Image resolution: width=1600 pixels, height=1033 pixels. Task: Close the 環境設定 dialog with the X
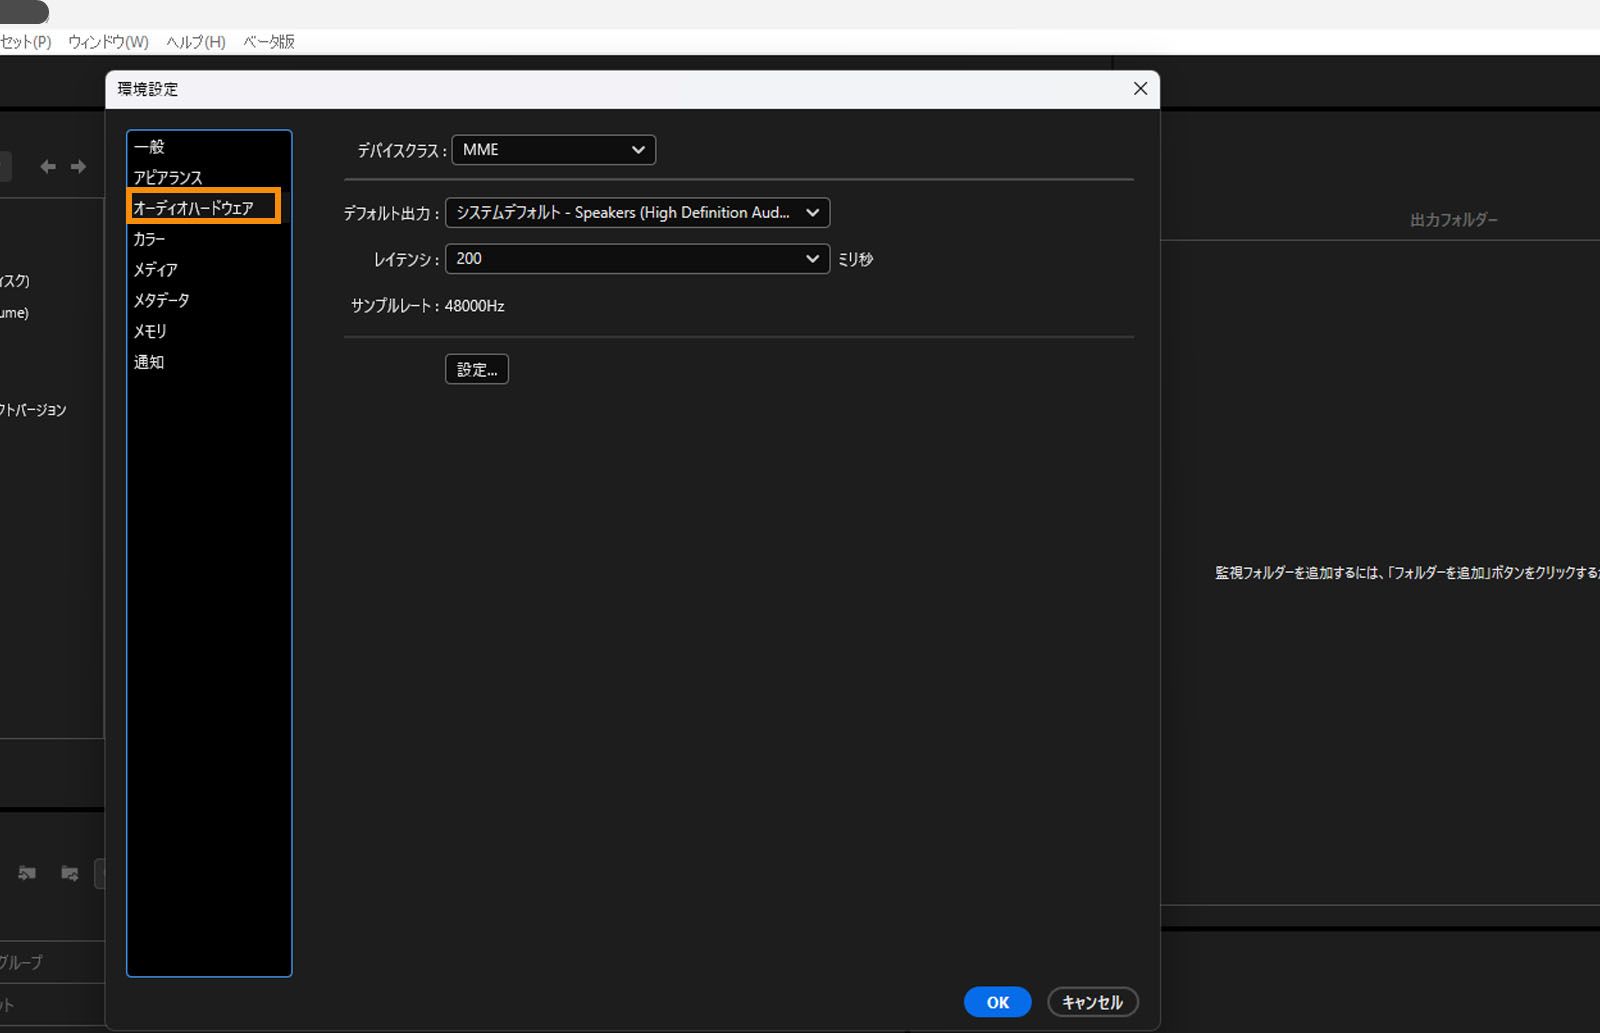pyautogui.click(x=1140, y=89)
